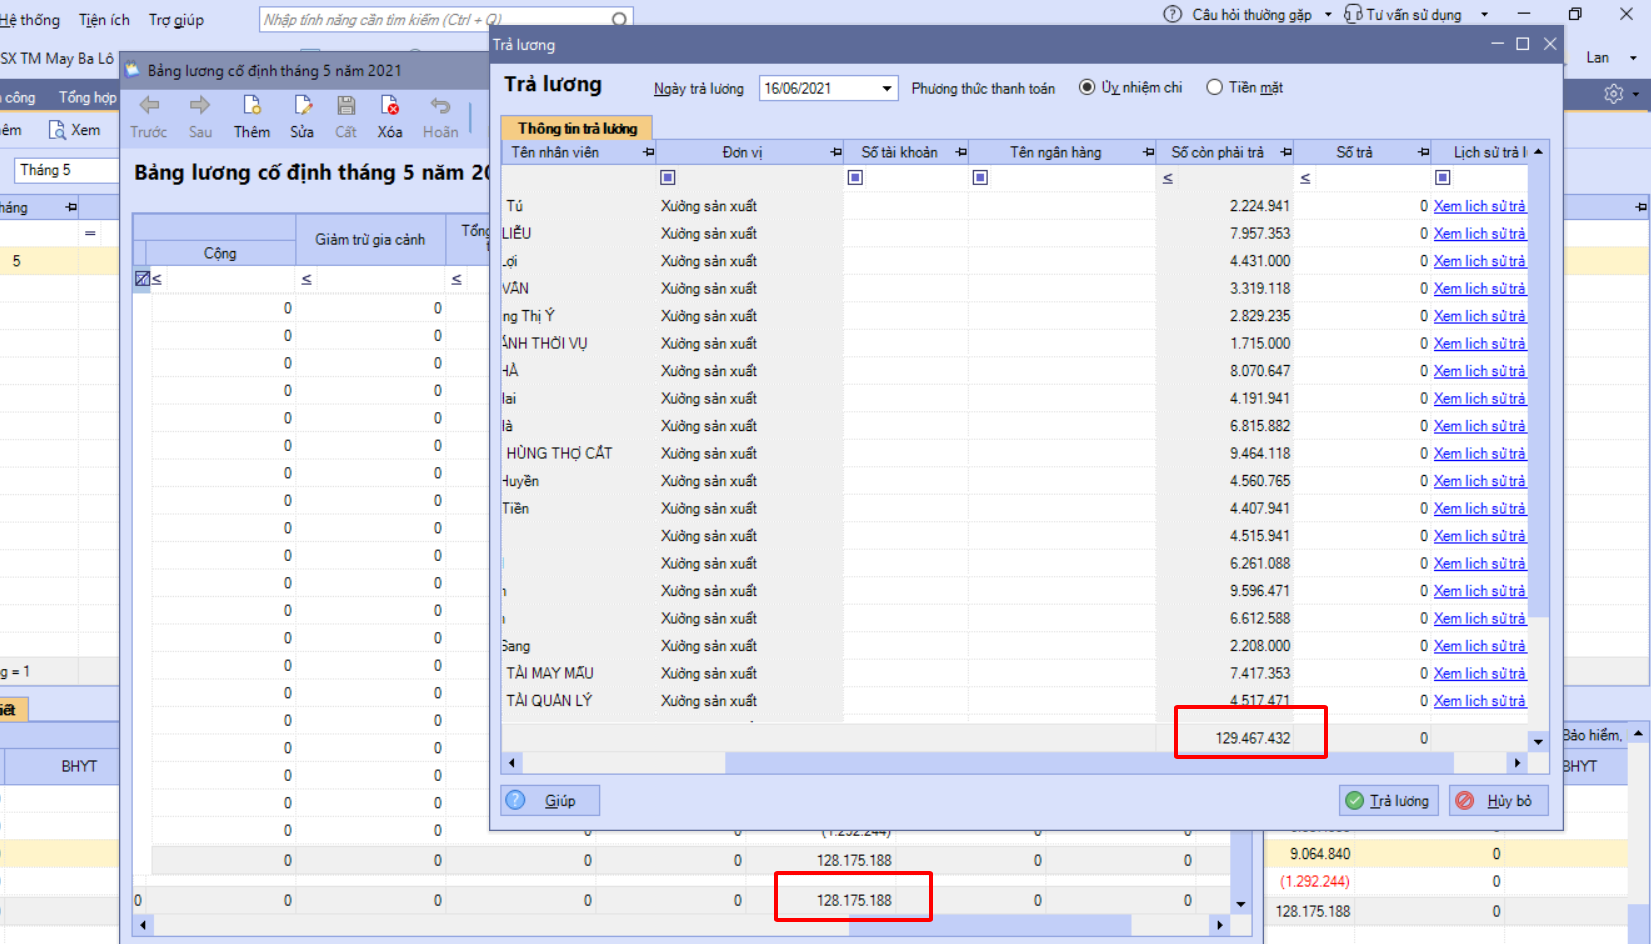The width and height of the screenshot is (1651, 944).
Task: Pin the Số còn phải trả column
Action: [x=1286, y=152]
